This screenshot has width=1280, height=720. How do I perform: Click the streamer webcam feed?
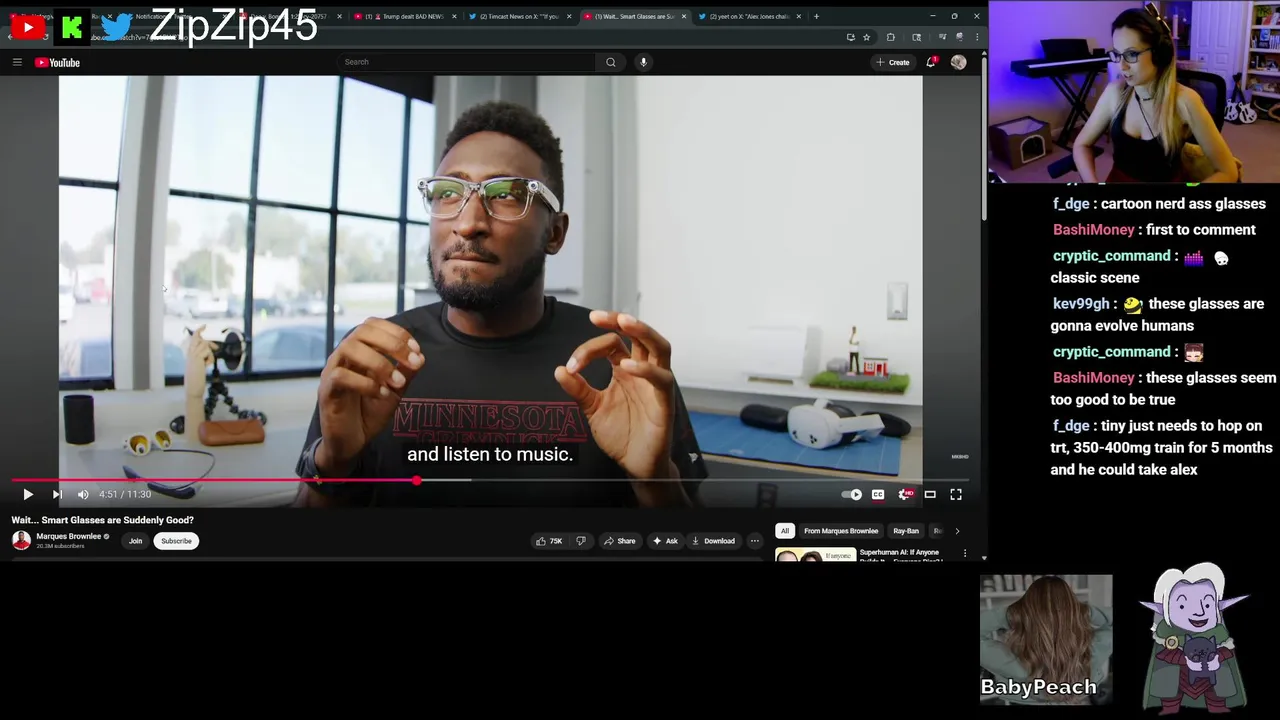click(x=1134, y=92)
